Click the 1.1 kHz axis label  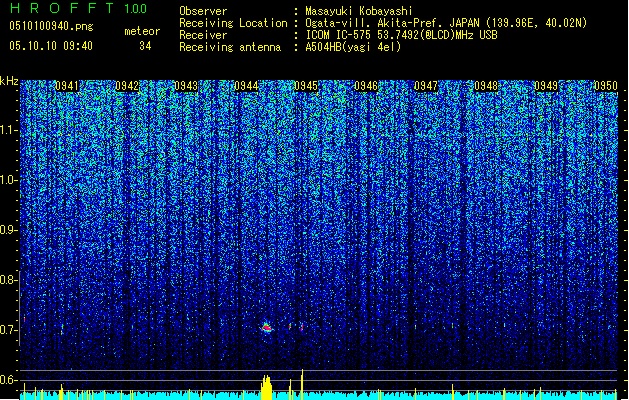[9, 130]
